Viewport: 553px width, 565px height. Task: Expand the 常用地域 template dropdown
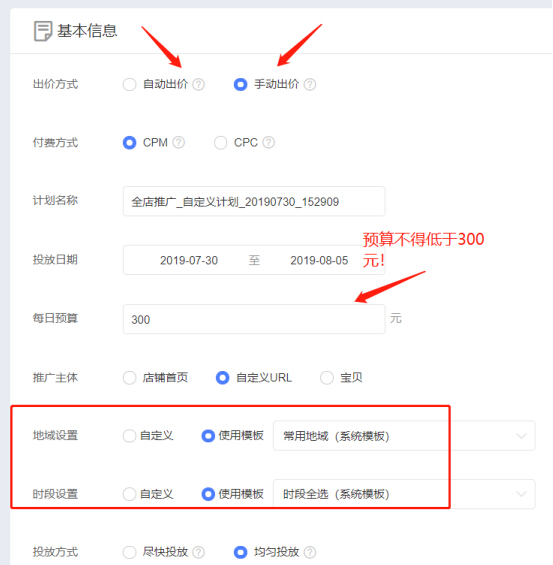pos(404,436)
